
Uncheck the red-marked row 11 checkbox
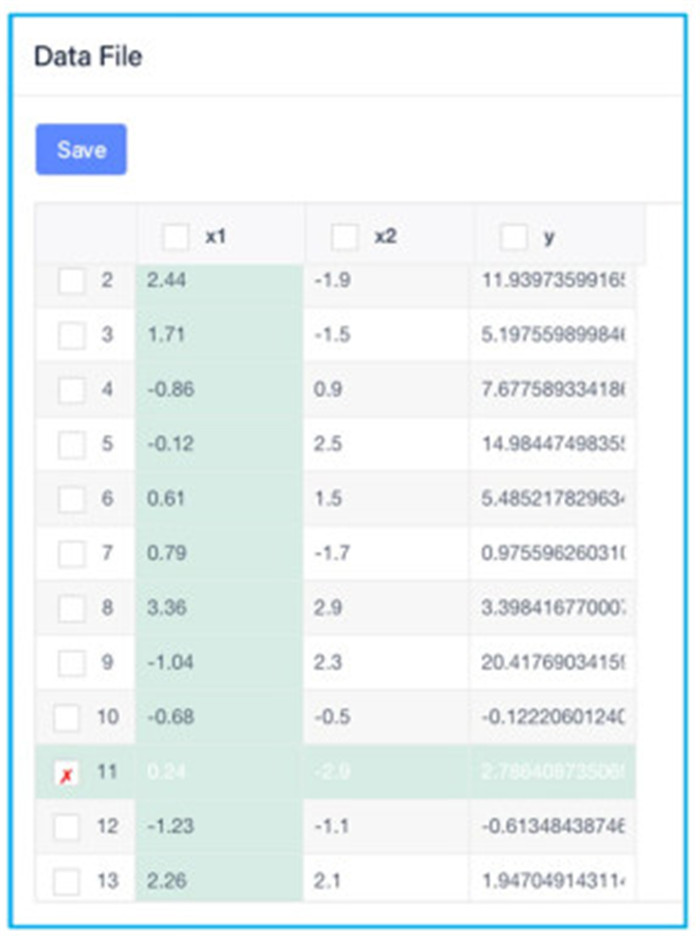(67, 773)
